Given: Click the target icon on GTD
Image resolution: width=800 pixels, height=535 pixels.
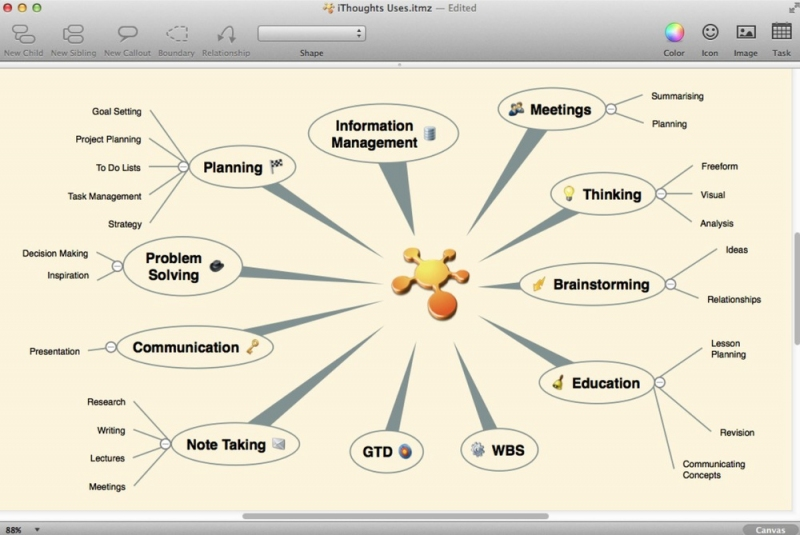Looking at the screenshot, I should [405, 451].
